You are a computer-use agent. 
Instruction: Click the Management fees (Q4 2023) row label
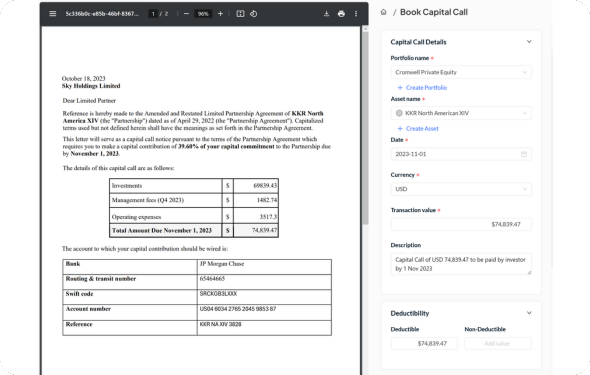148,200
